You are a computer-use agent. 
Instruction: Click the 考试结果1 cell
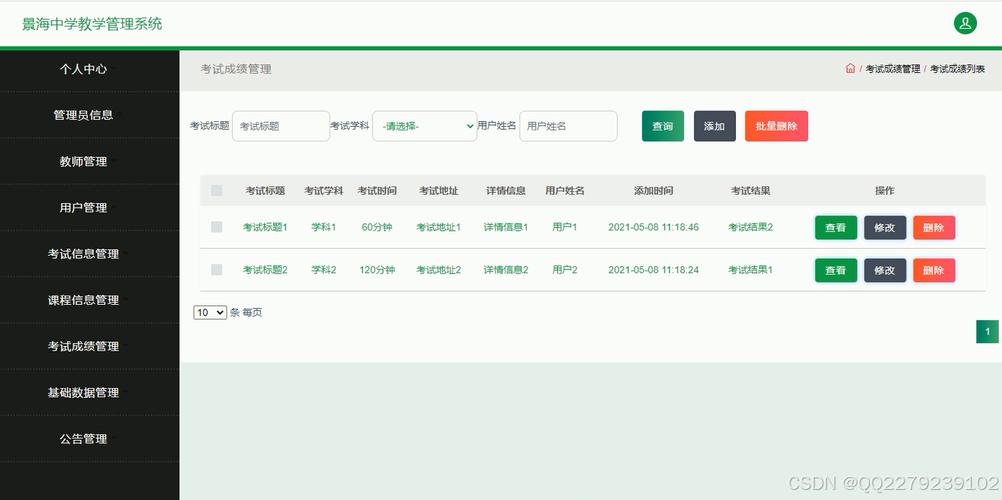pyautogui.click(x=750, y=270)
